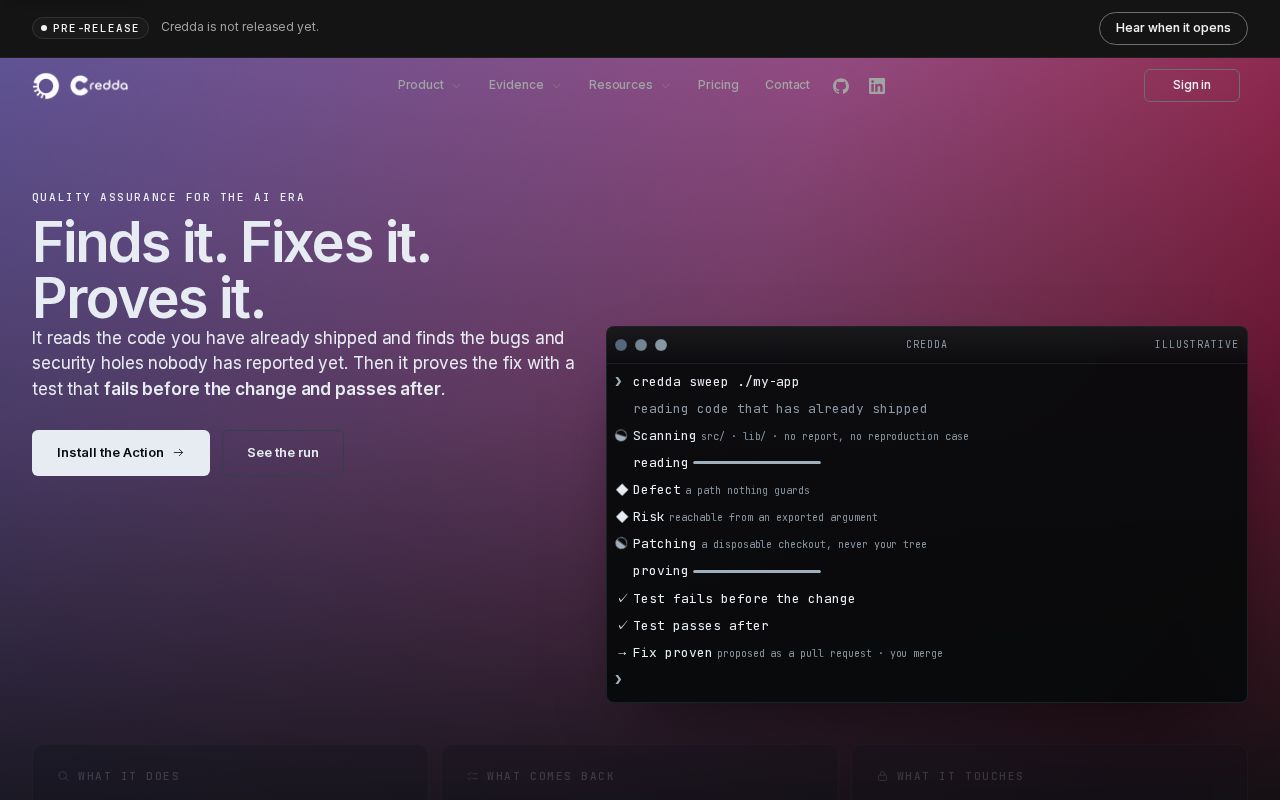
Task: Expand the Evidence dropdown menu
Action: [x=525, y=85]
